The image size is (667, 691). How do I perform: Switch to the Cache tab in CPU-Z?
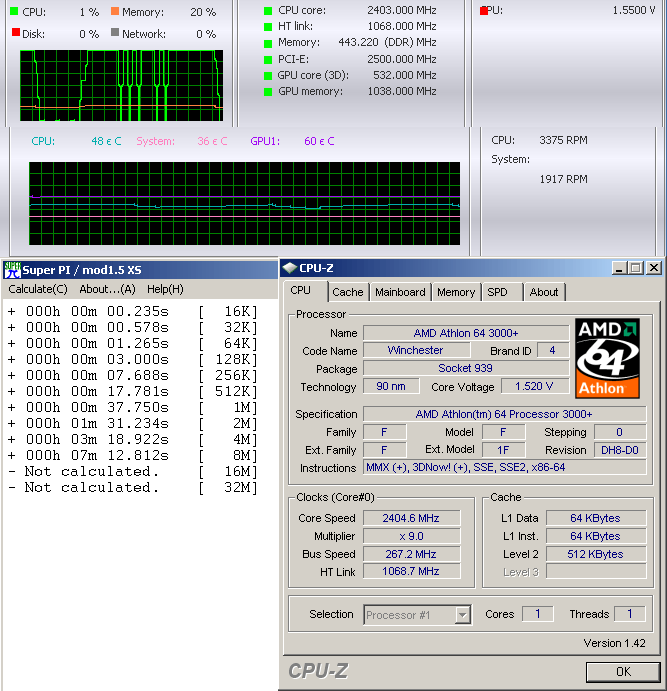[x=348, y=292]
